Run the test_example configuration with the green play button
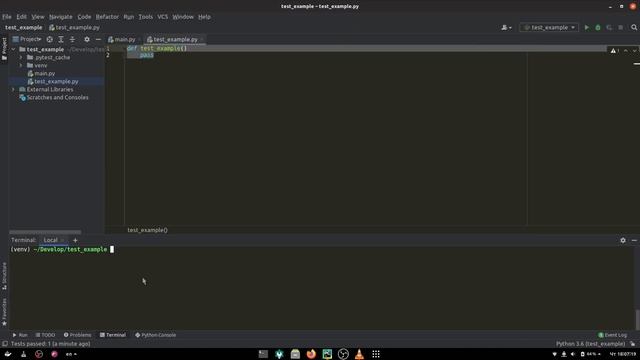This screenshot has width=640, height=360. click(587, 27)
